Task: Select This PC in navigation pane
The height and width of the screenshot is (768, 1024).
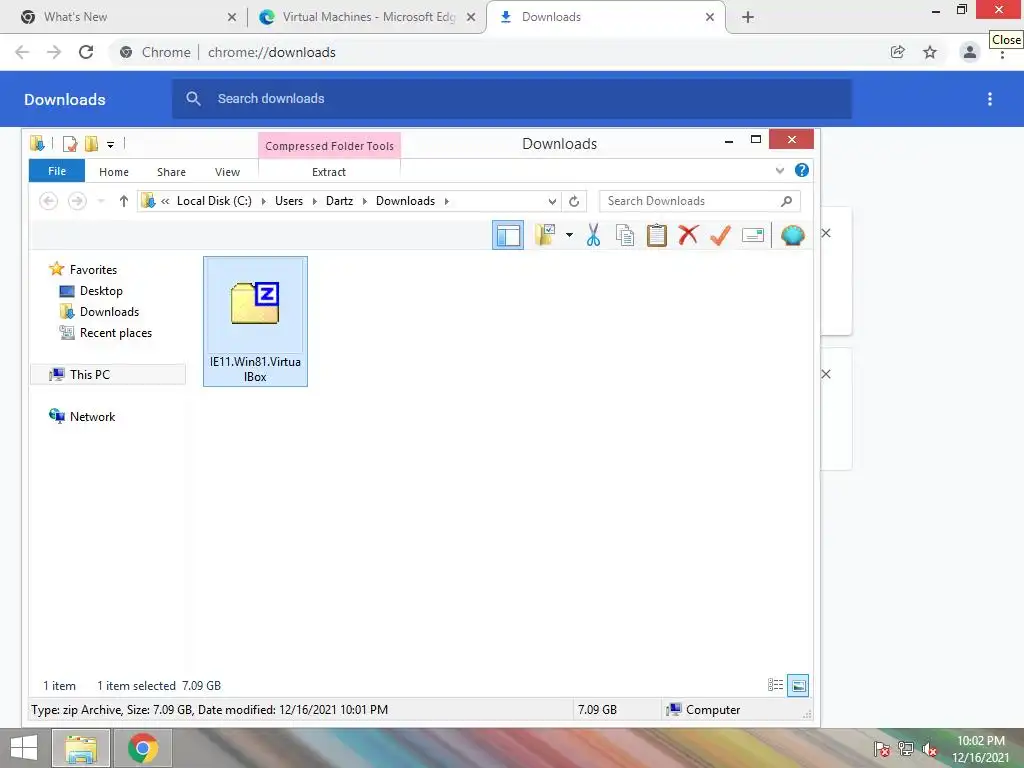Action: (x=108, y=374)
